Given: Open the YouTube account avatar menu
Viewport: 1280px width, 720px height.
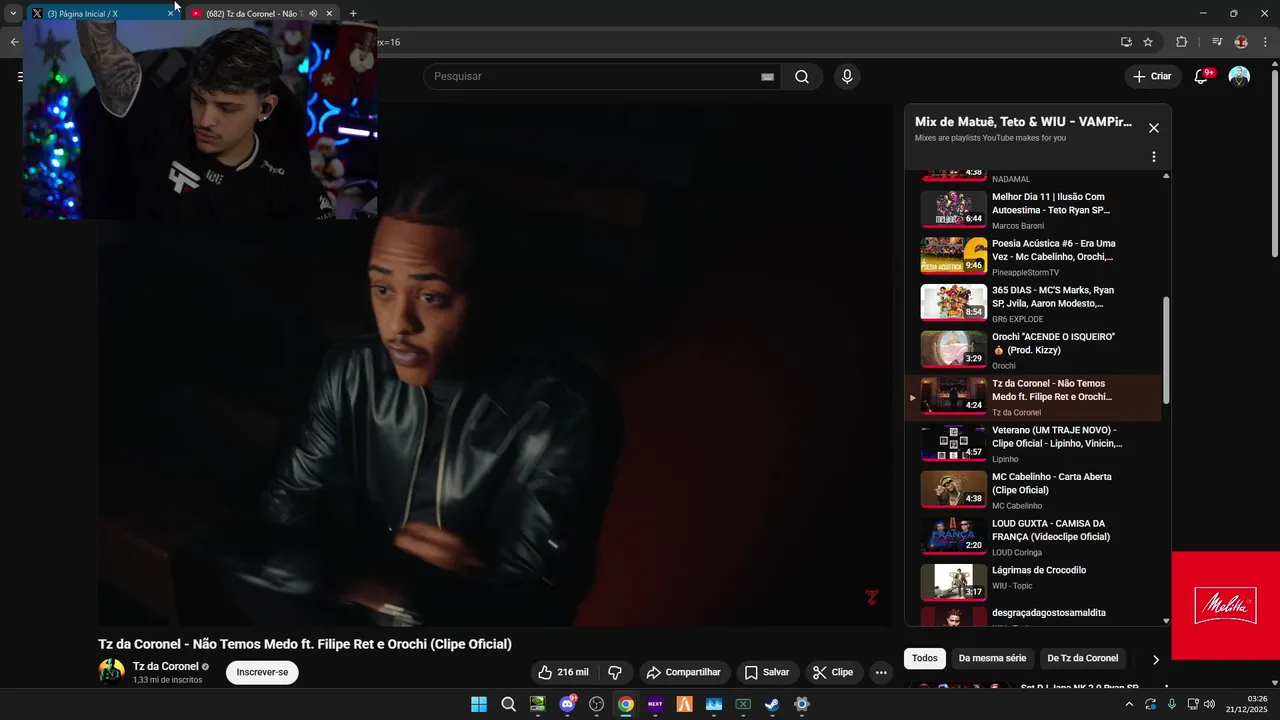Looking at the screenshot, I should 1239,77.
